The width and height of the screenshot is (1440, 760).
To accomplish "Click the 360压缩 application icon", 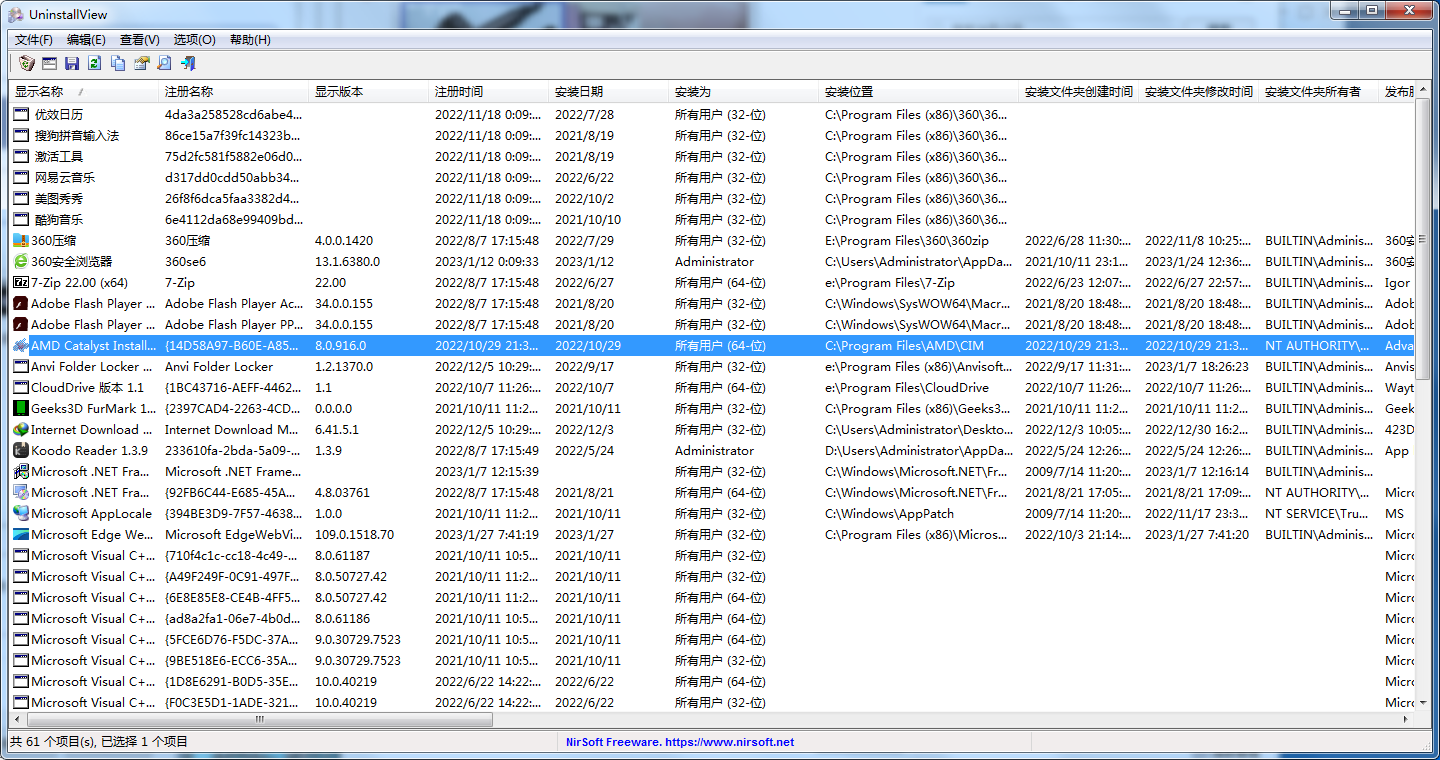I will (21, 240).
